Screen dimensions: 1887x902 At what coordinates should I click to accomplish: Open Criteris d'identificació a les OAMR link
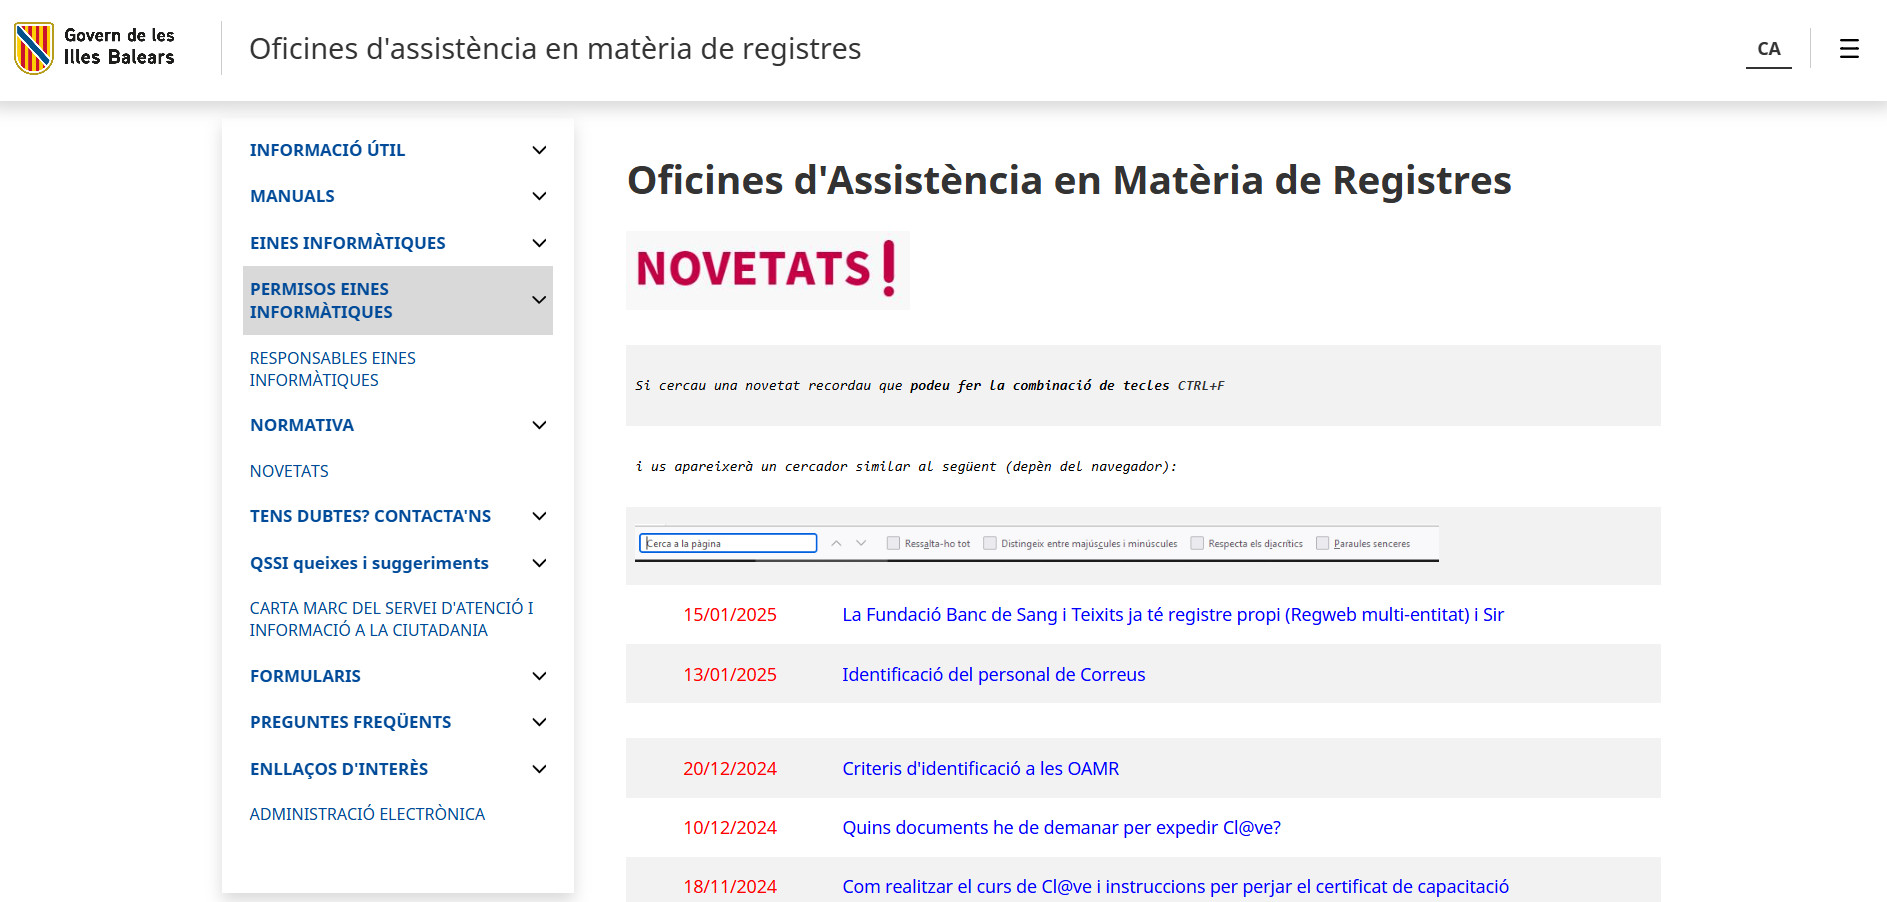[980, 769]
